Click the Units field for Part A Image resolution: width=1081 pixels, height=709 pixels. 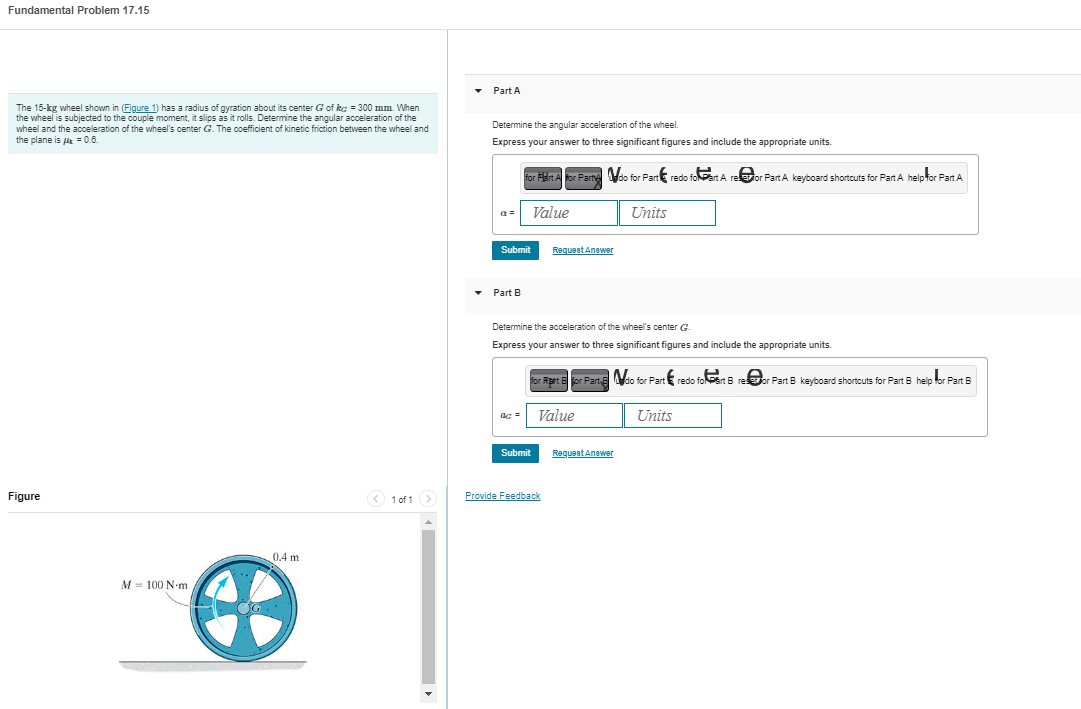(667, 212)
